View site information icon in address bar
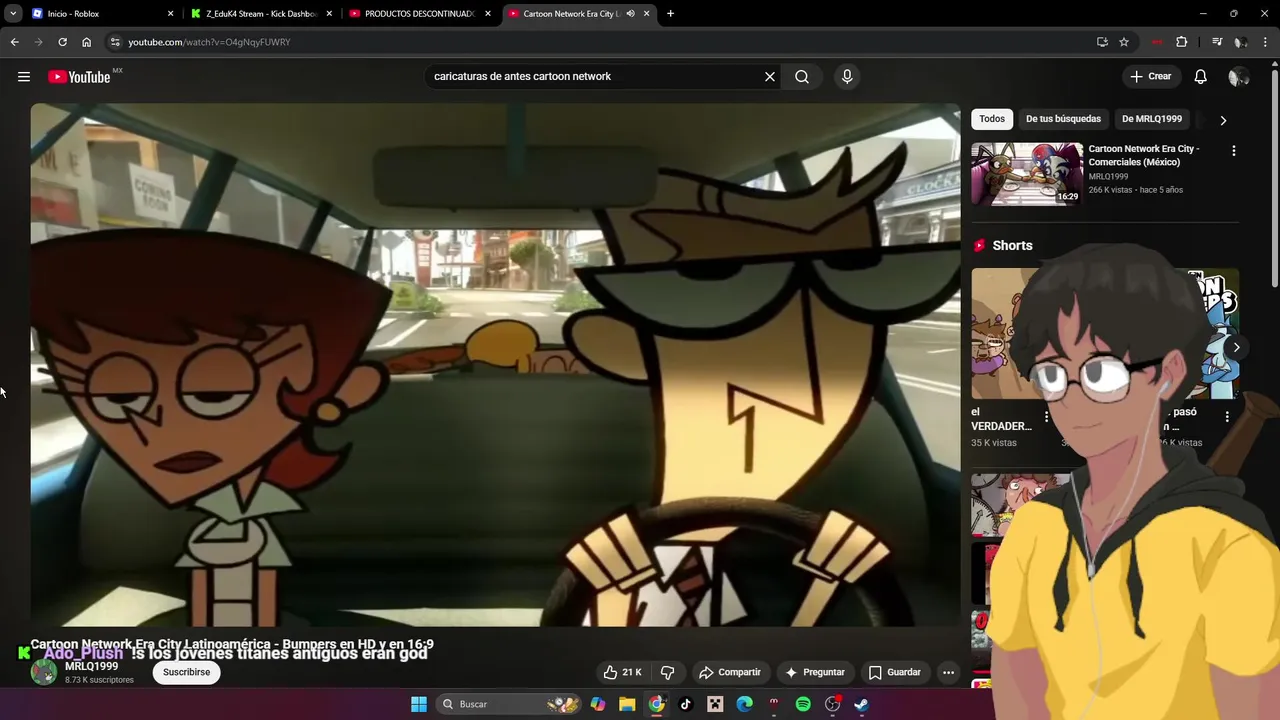 click(x=115, y=42)
